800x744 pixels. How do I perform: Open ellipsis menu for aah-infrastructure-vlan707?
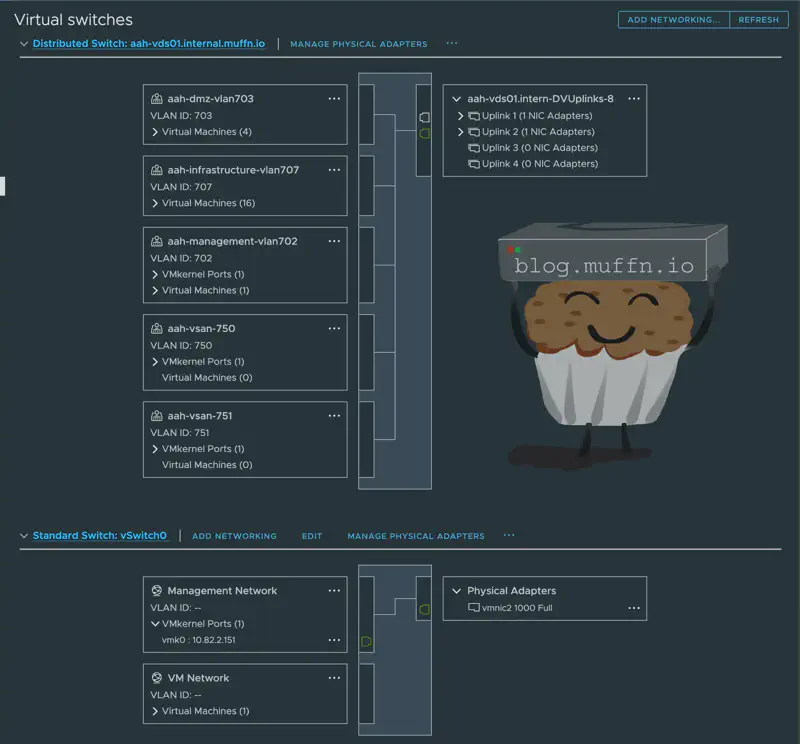pyautogui.click(x=334, y=170)
